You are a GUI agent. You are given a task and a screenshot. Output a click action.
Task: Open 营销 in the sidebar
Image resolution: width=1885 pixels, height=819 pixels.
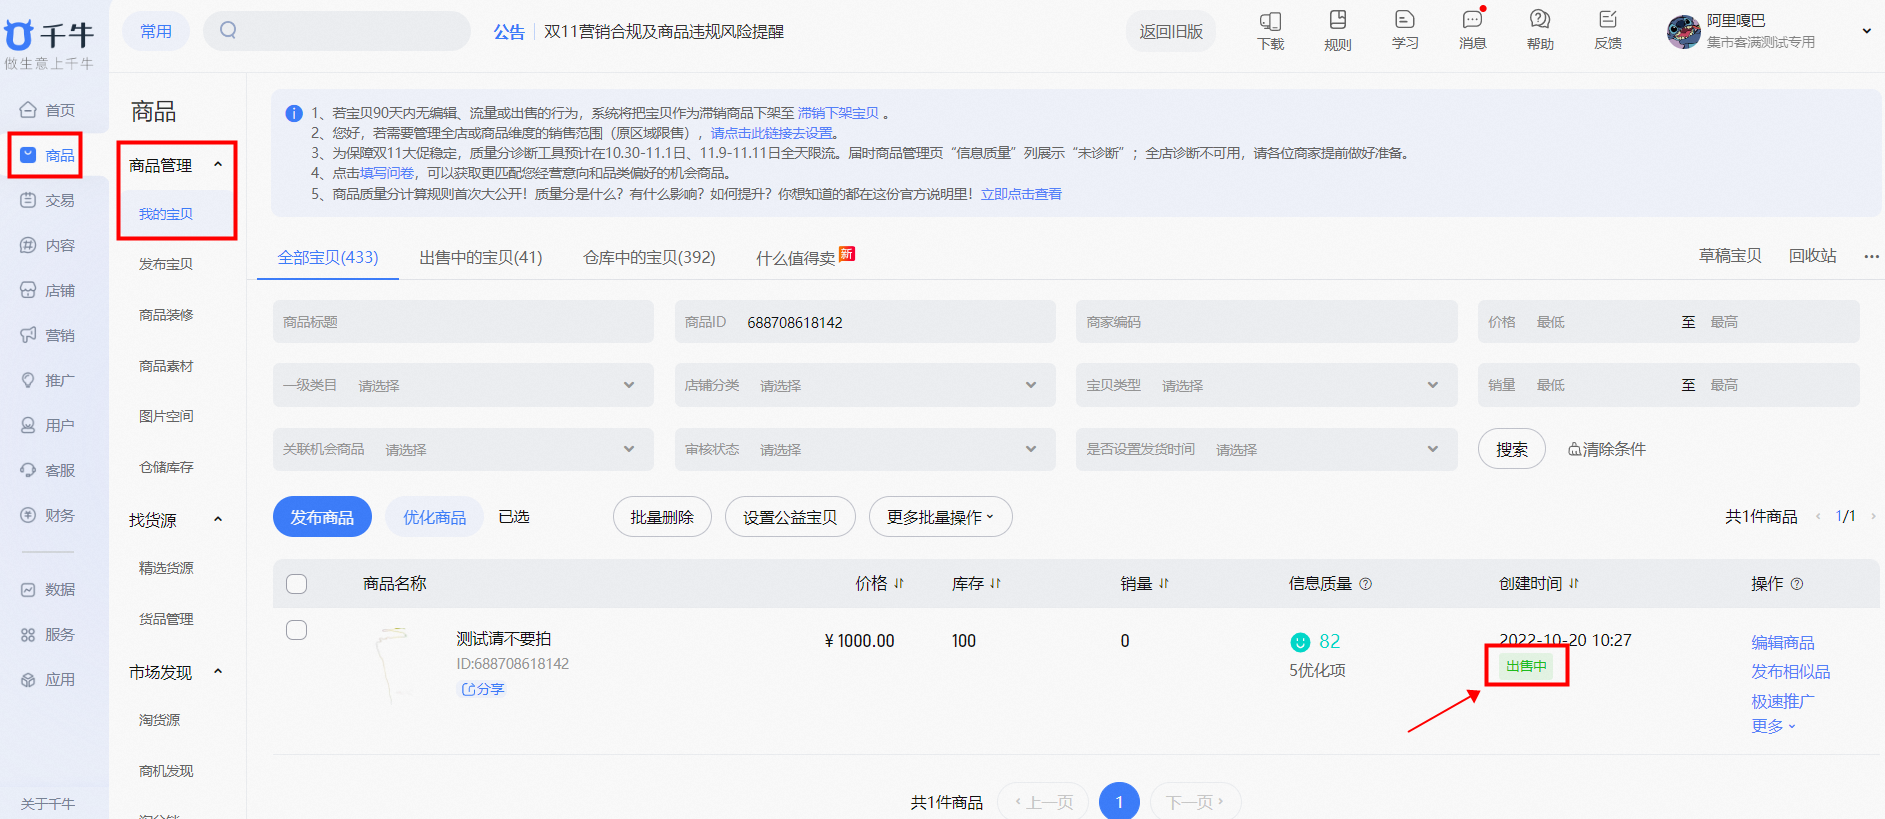coord(48,335)
